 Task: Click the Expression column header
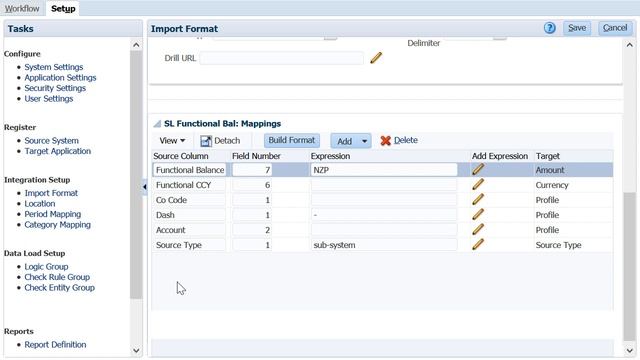tap(330, 156)
